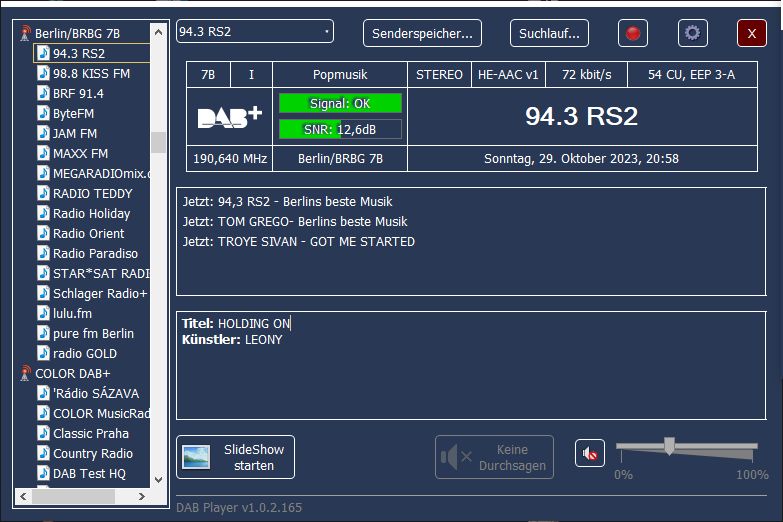
Task: Click the Popmusik genre cell
Action: [x=340, y=74]
